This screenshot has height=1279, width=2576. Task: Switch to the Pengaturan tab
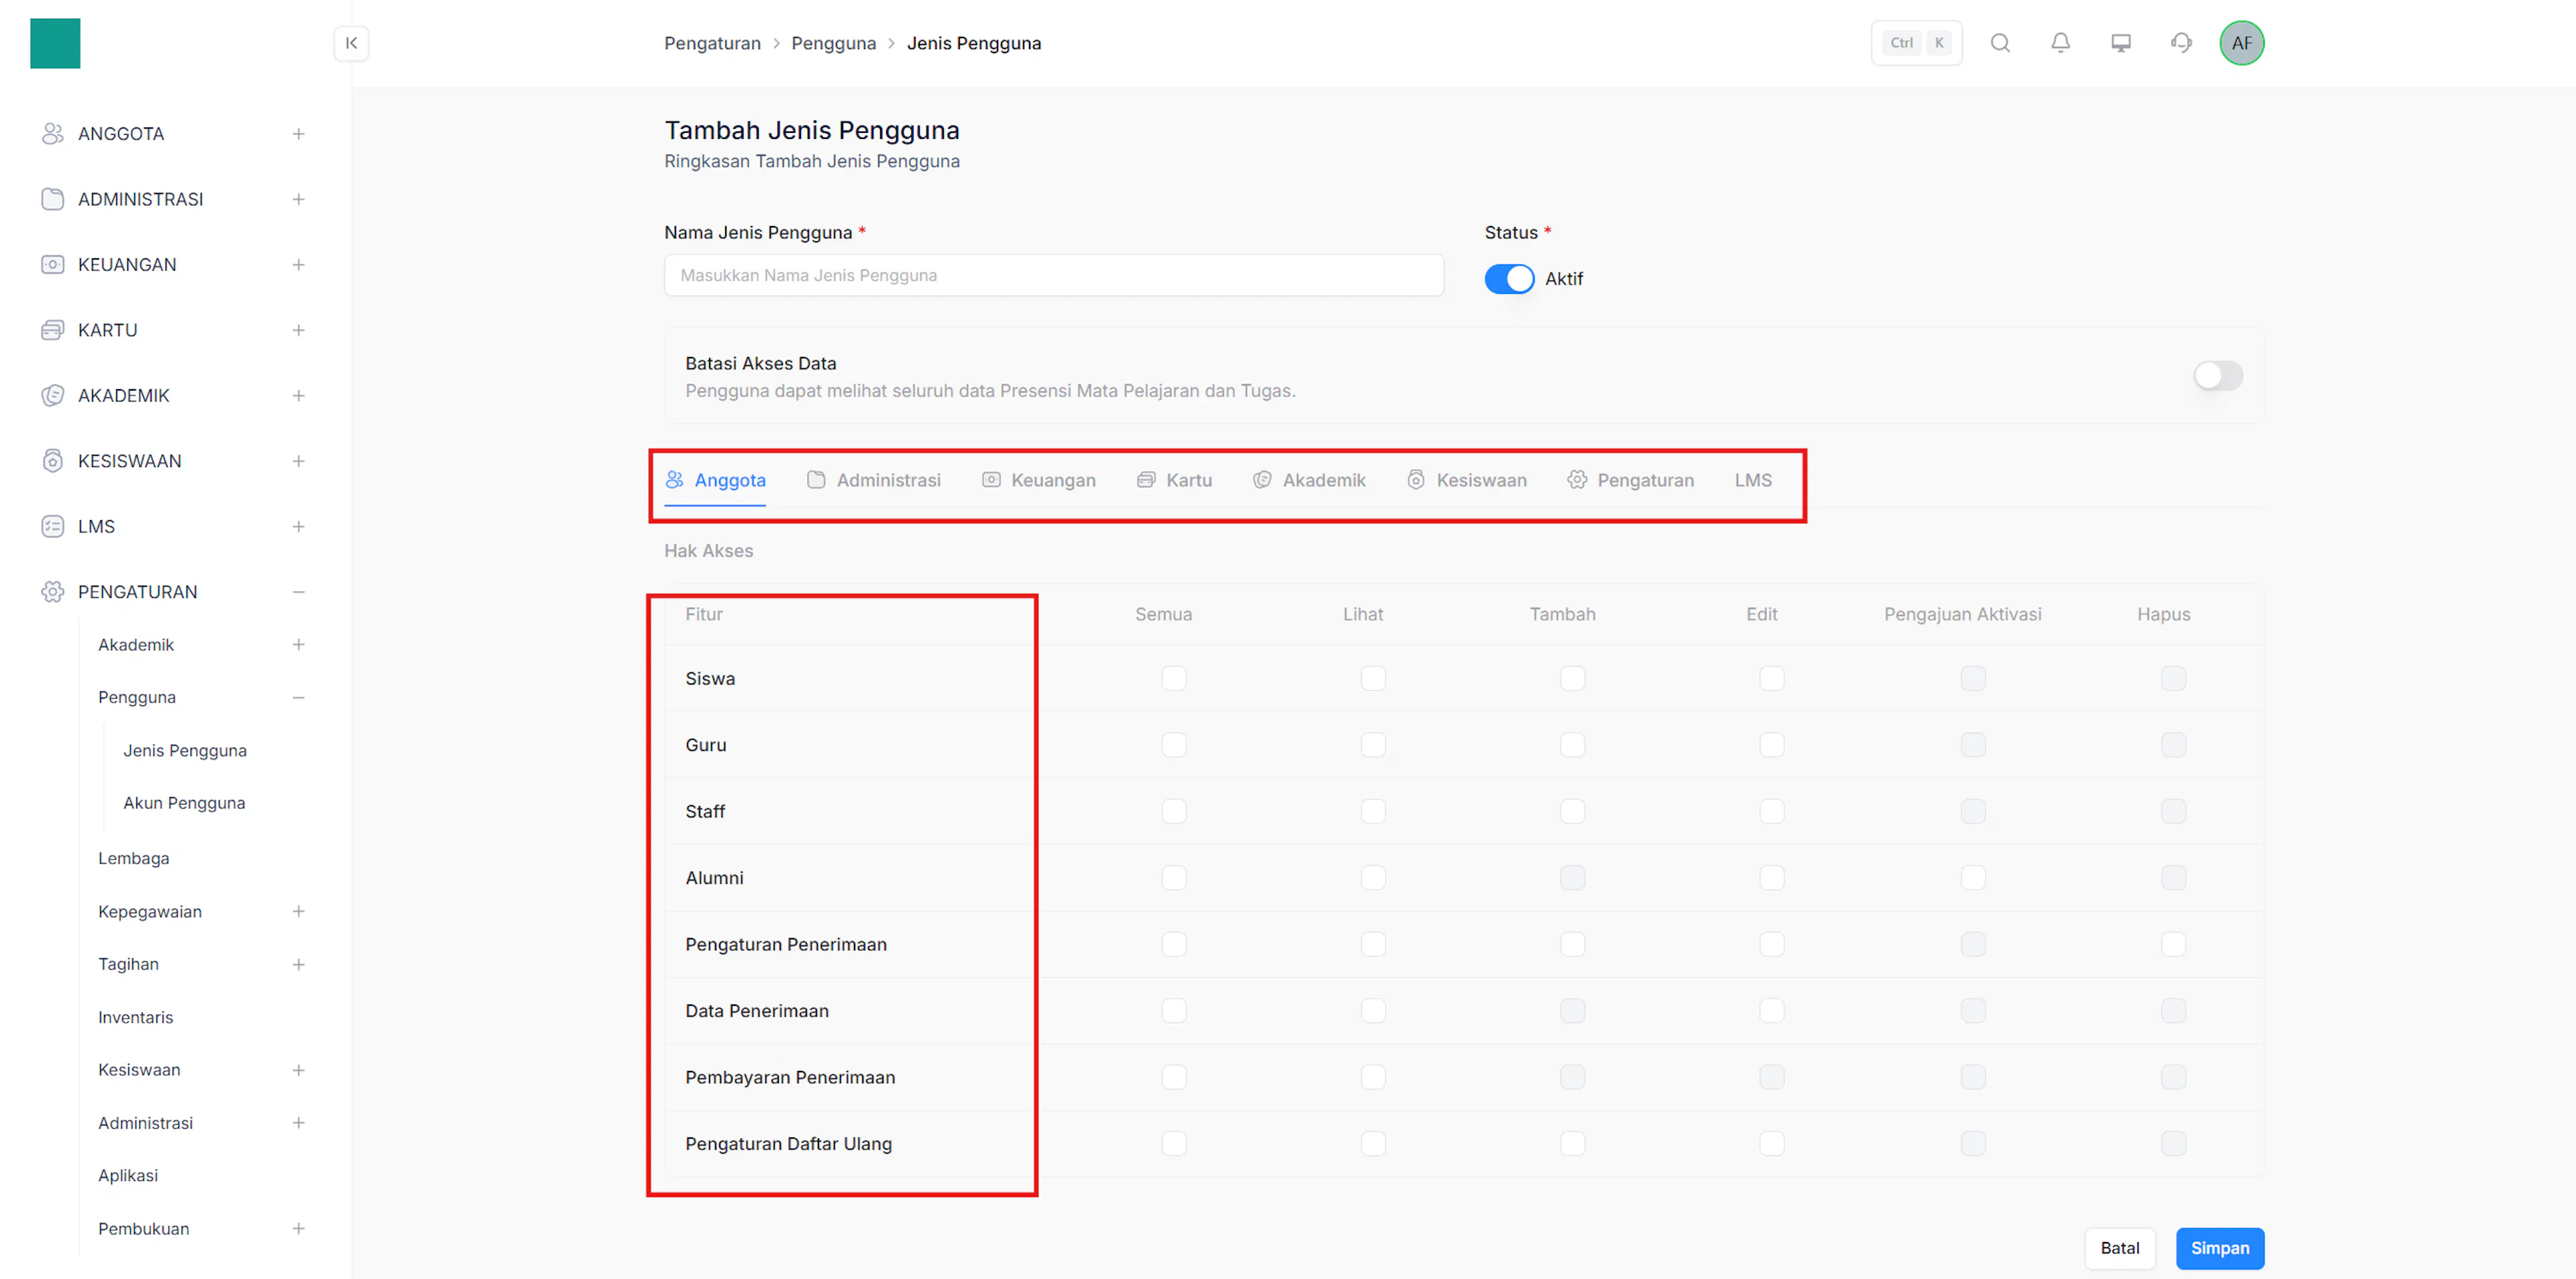click(x=1631, y=480)
